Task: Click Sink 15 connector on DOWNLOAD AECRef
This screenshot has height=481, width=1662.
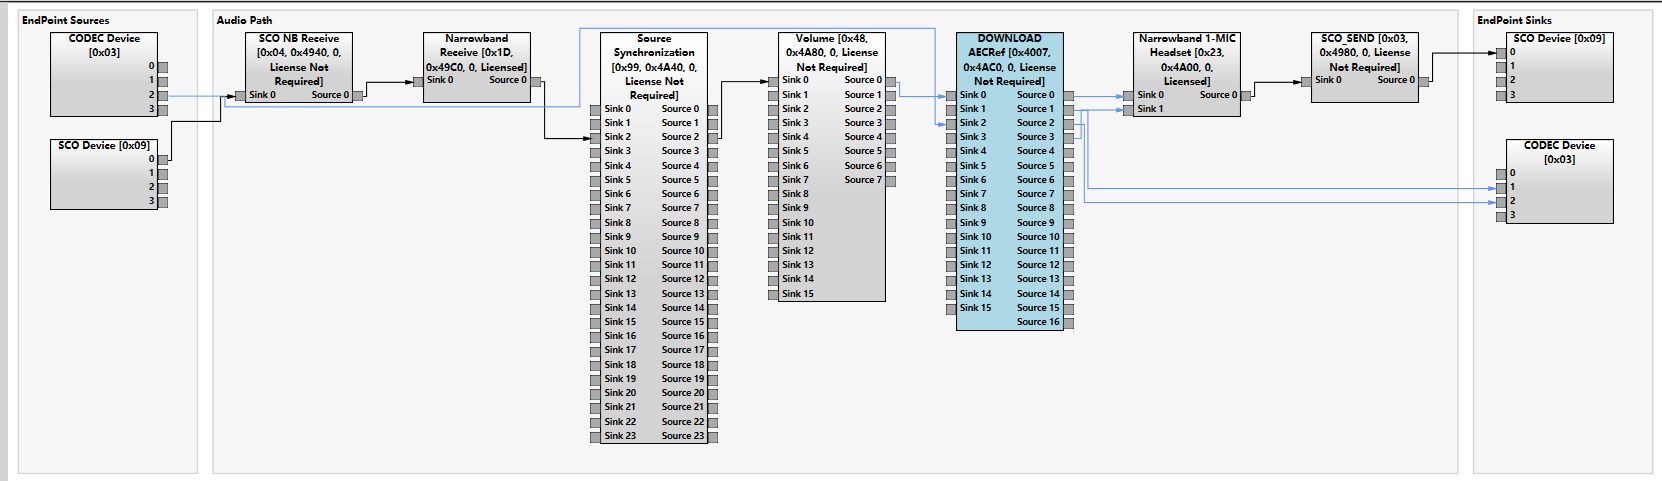Action: (x=952, y=309)
